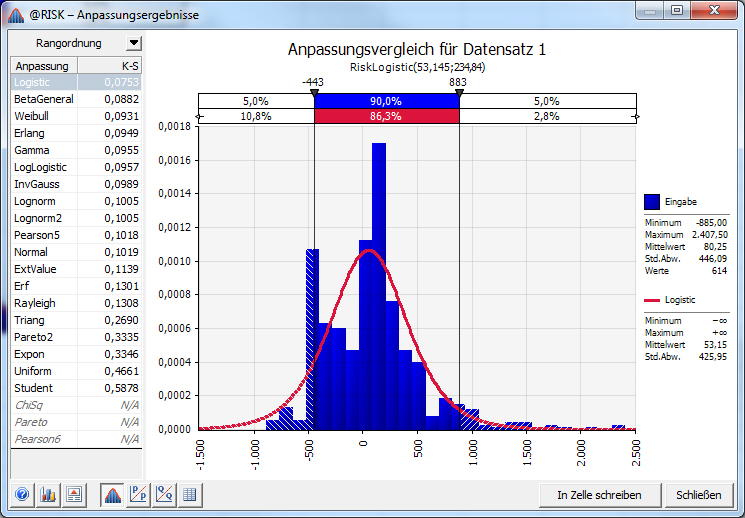
Task: Click the Schließen button
Action: [698, 495]
